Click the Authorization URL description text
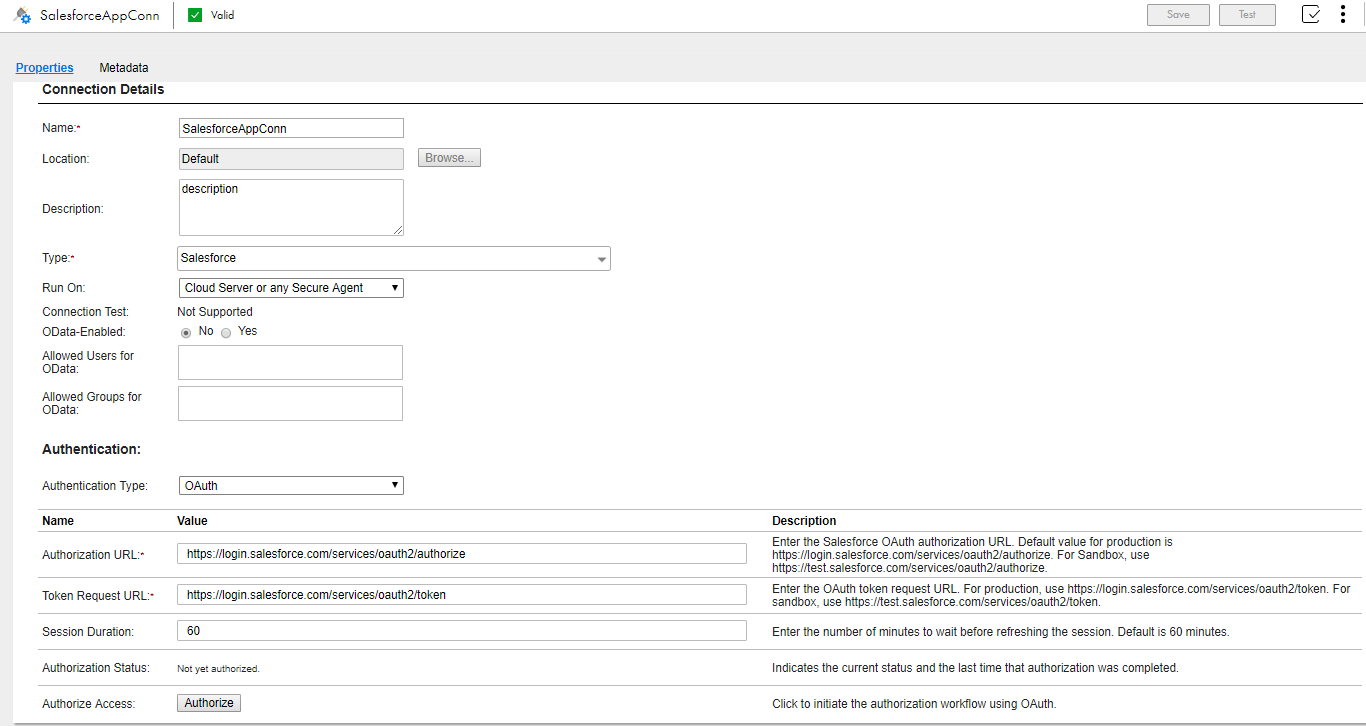The height and width of the screenshot is (726, 1366). click(x=972, y=555)
